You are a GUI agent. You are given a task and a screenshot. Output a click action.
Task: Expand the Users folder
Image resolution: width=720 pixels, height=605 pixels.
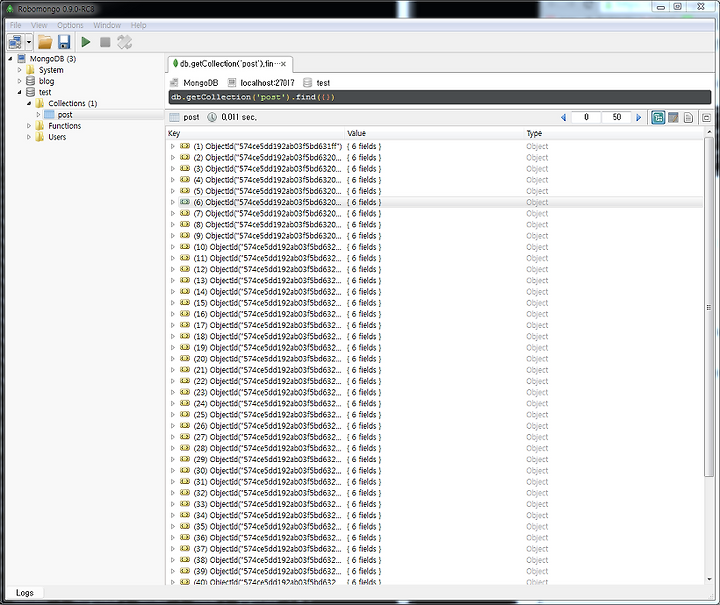(28, 137)
